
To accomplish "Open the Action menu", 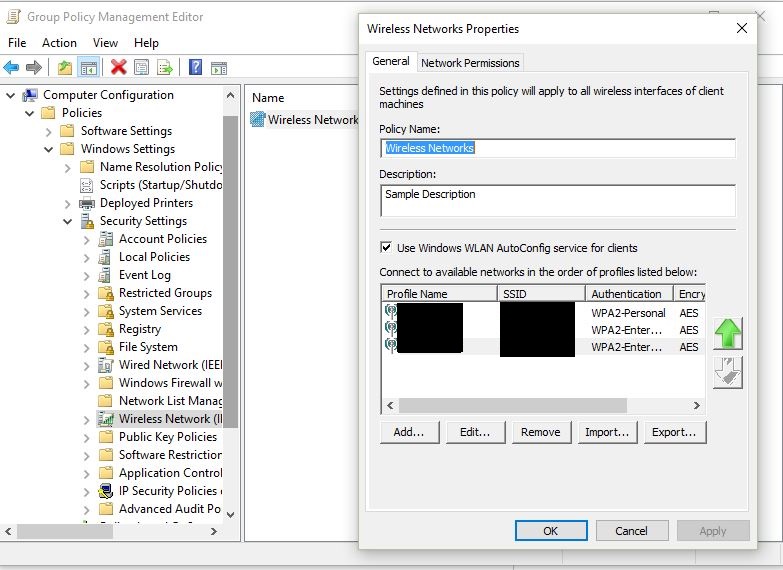I will [59, 43].
